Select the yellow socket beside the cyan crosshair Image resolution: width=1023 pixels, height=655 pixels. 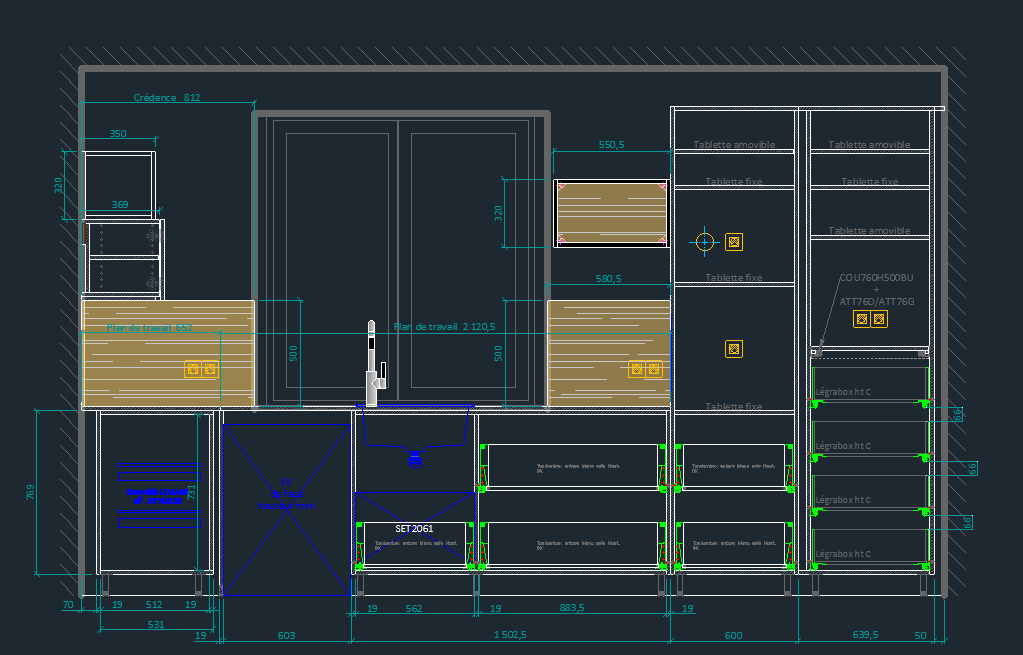pyautogui.click(x=734, y=241)
